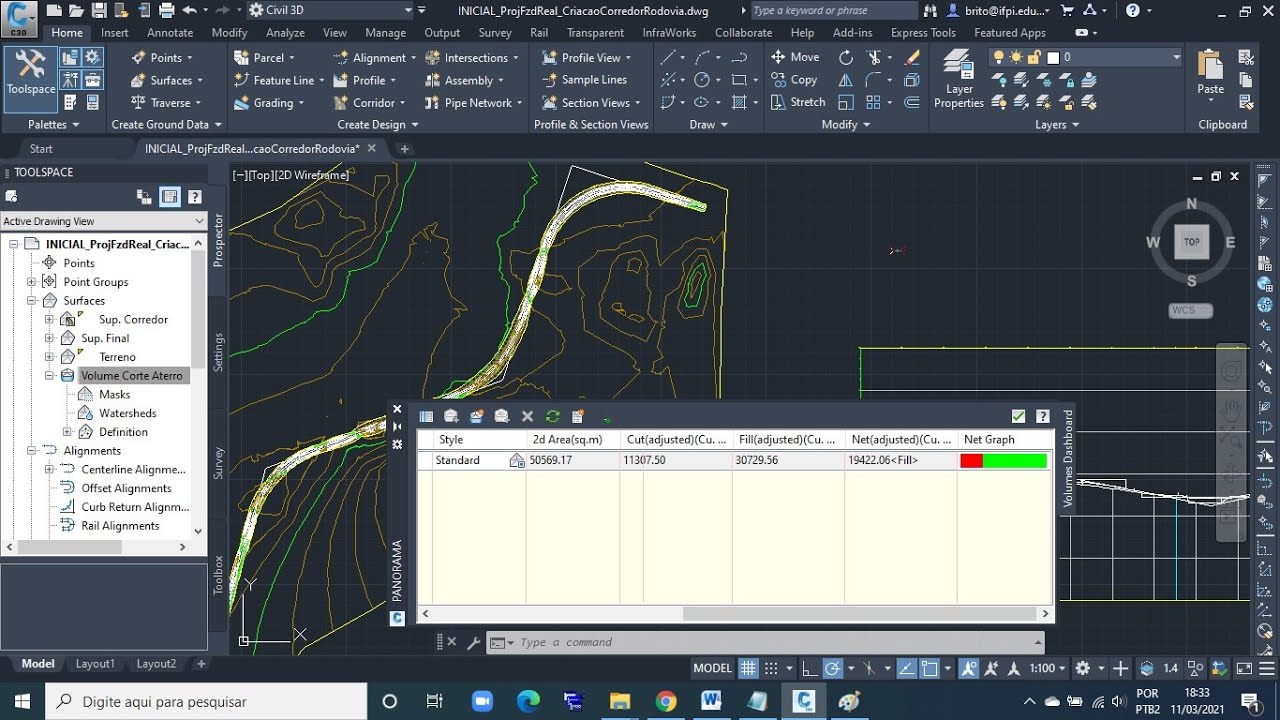
Task: Select the Line tool in Draw panel
Action: (668, 57)
